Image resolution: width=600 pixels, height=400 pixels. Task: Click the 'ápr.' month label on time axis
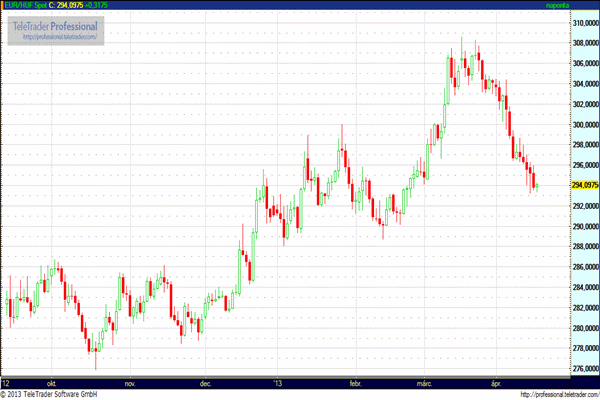click(494, 383)
